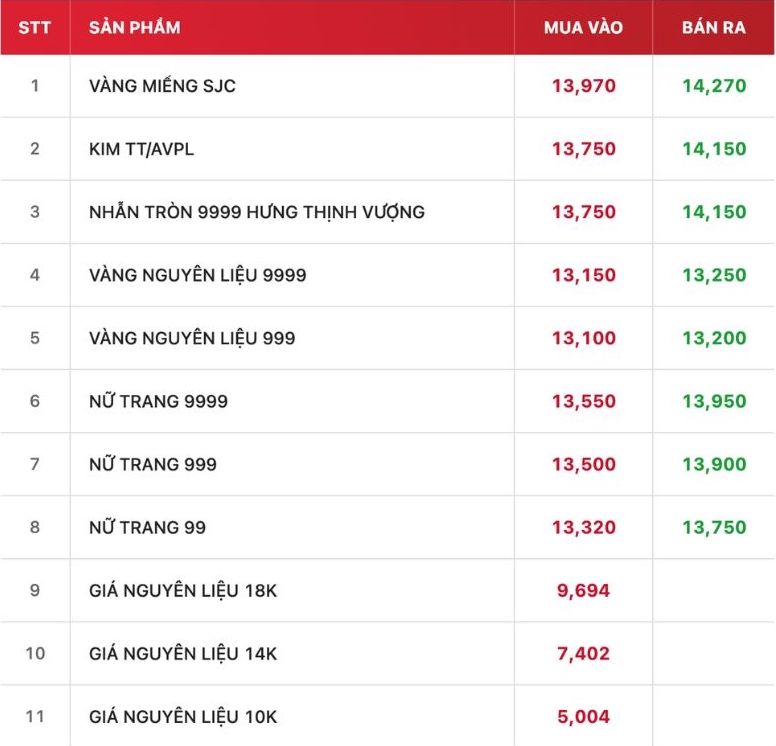Image resolution: width=776 pixels, height=746 pixels.
Task: Select NỮ TRANG 9999 product name
Action: (x=158, y=401)
